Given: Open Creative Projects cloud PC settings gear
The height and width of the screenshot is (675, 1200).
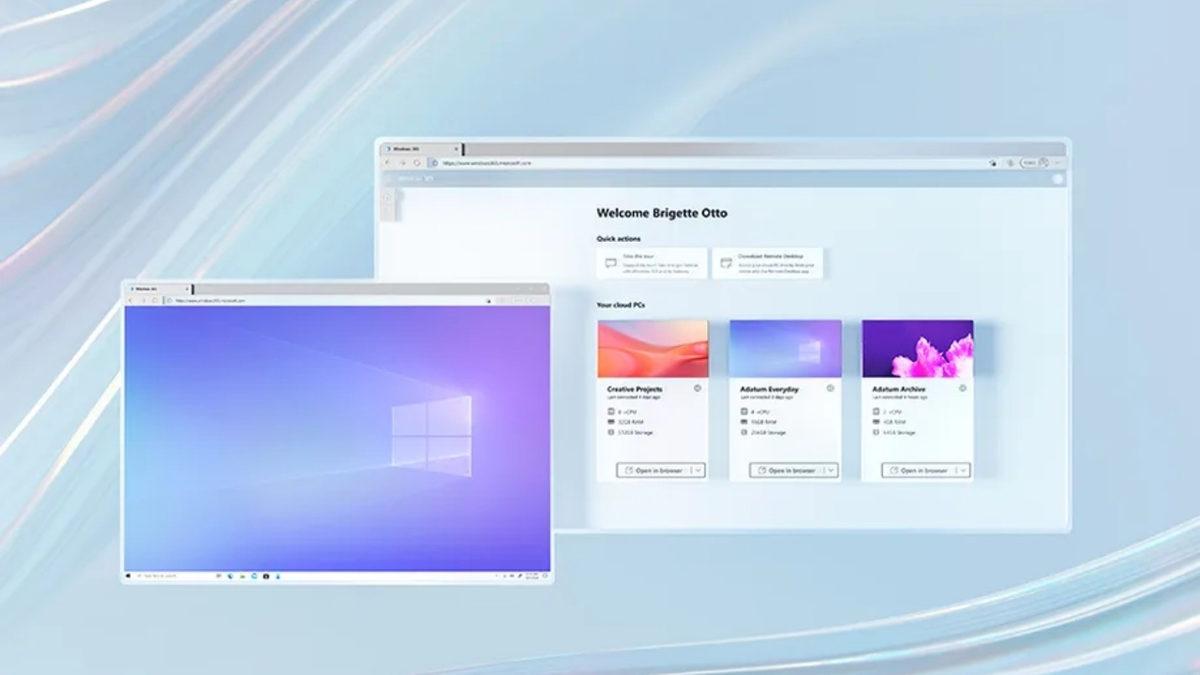Looking at the screenshot, I should coord(698,387).
